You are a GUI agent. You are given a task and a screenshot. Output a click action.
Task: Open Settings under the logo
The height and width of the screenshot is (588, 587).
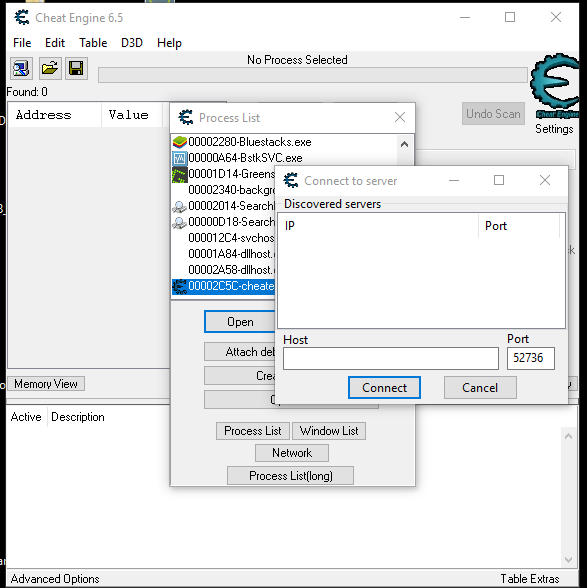[x=554, y=129]
